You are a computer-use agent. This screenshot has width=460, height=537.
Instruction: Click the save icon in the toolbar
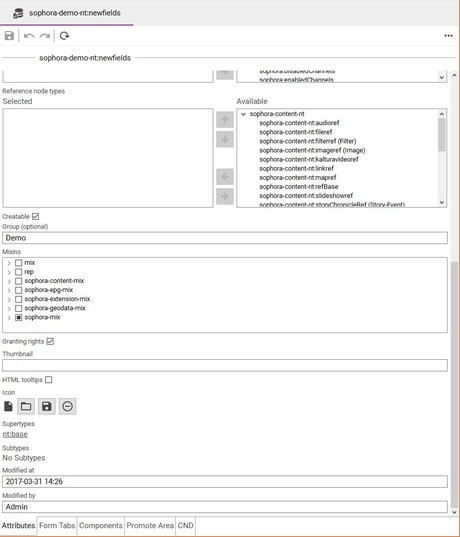point(9,36)
